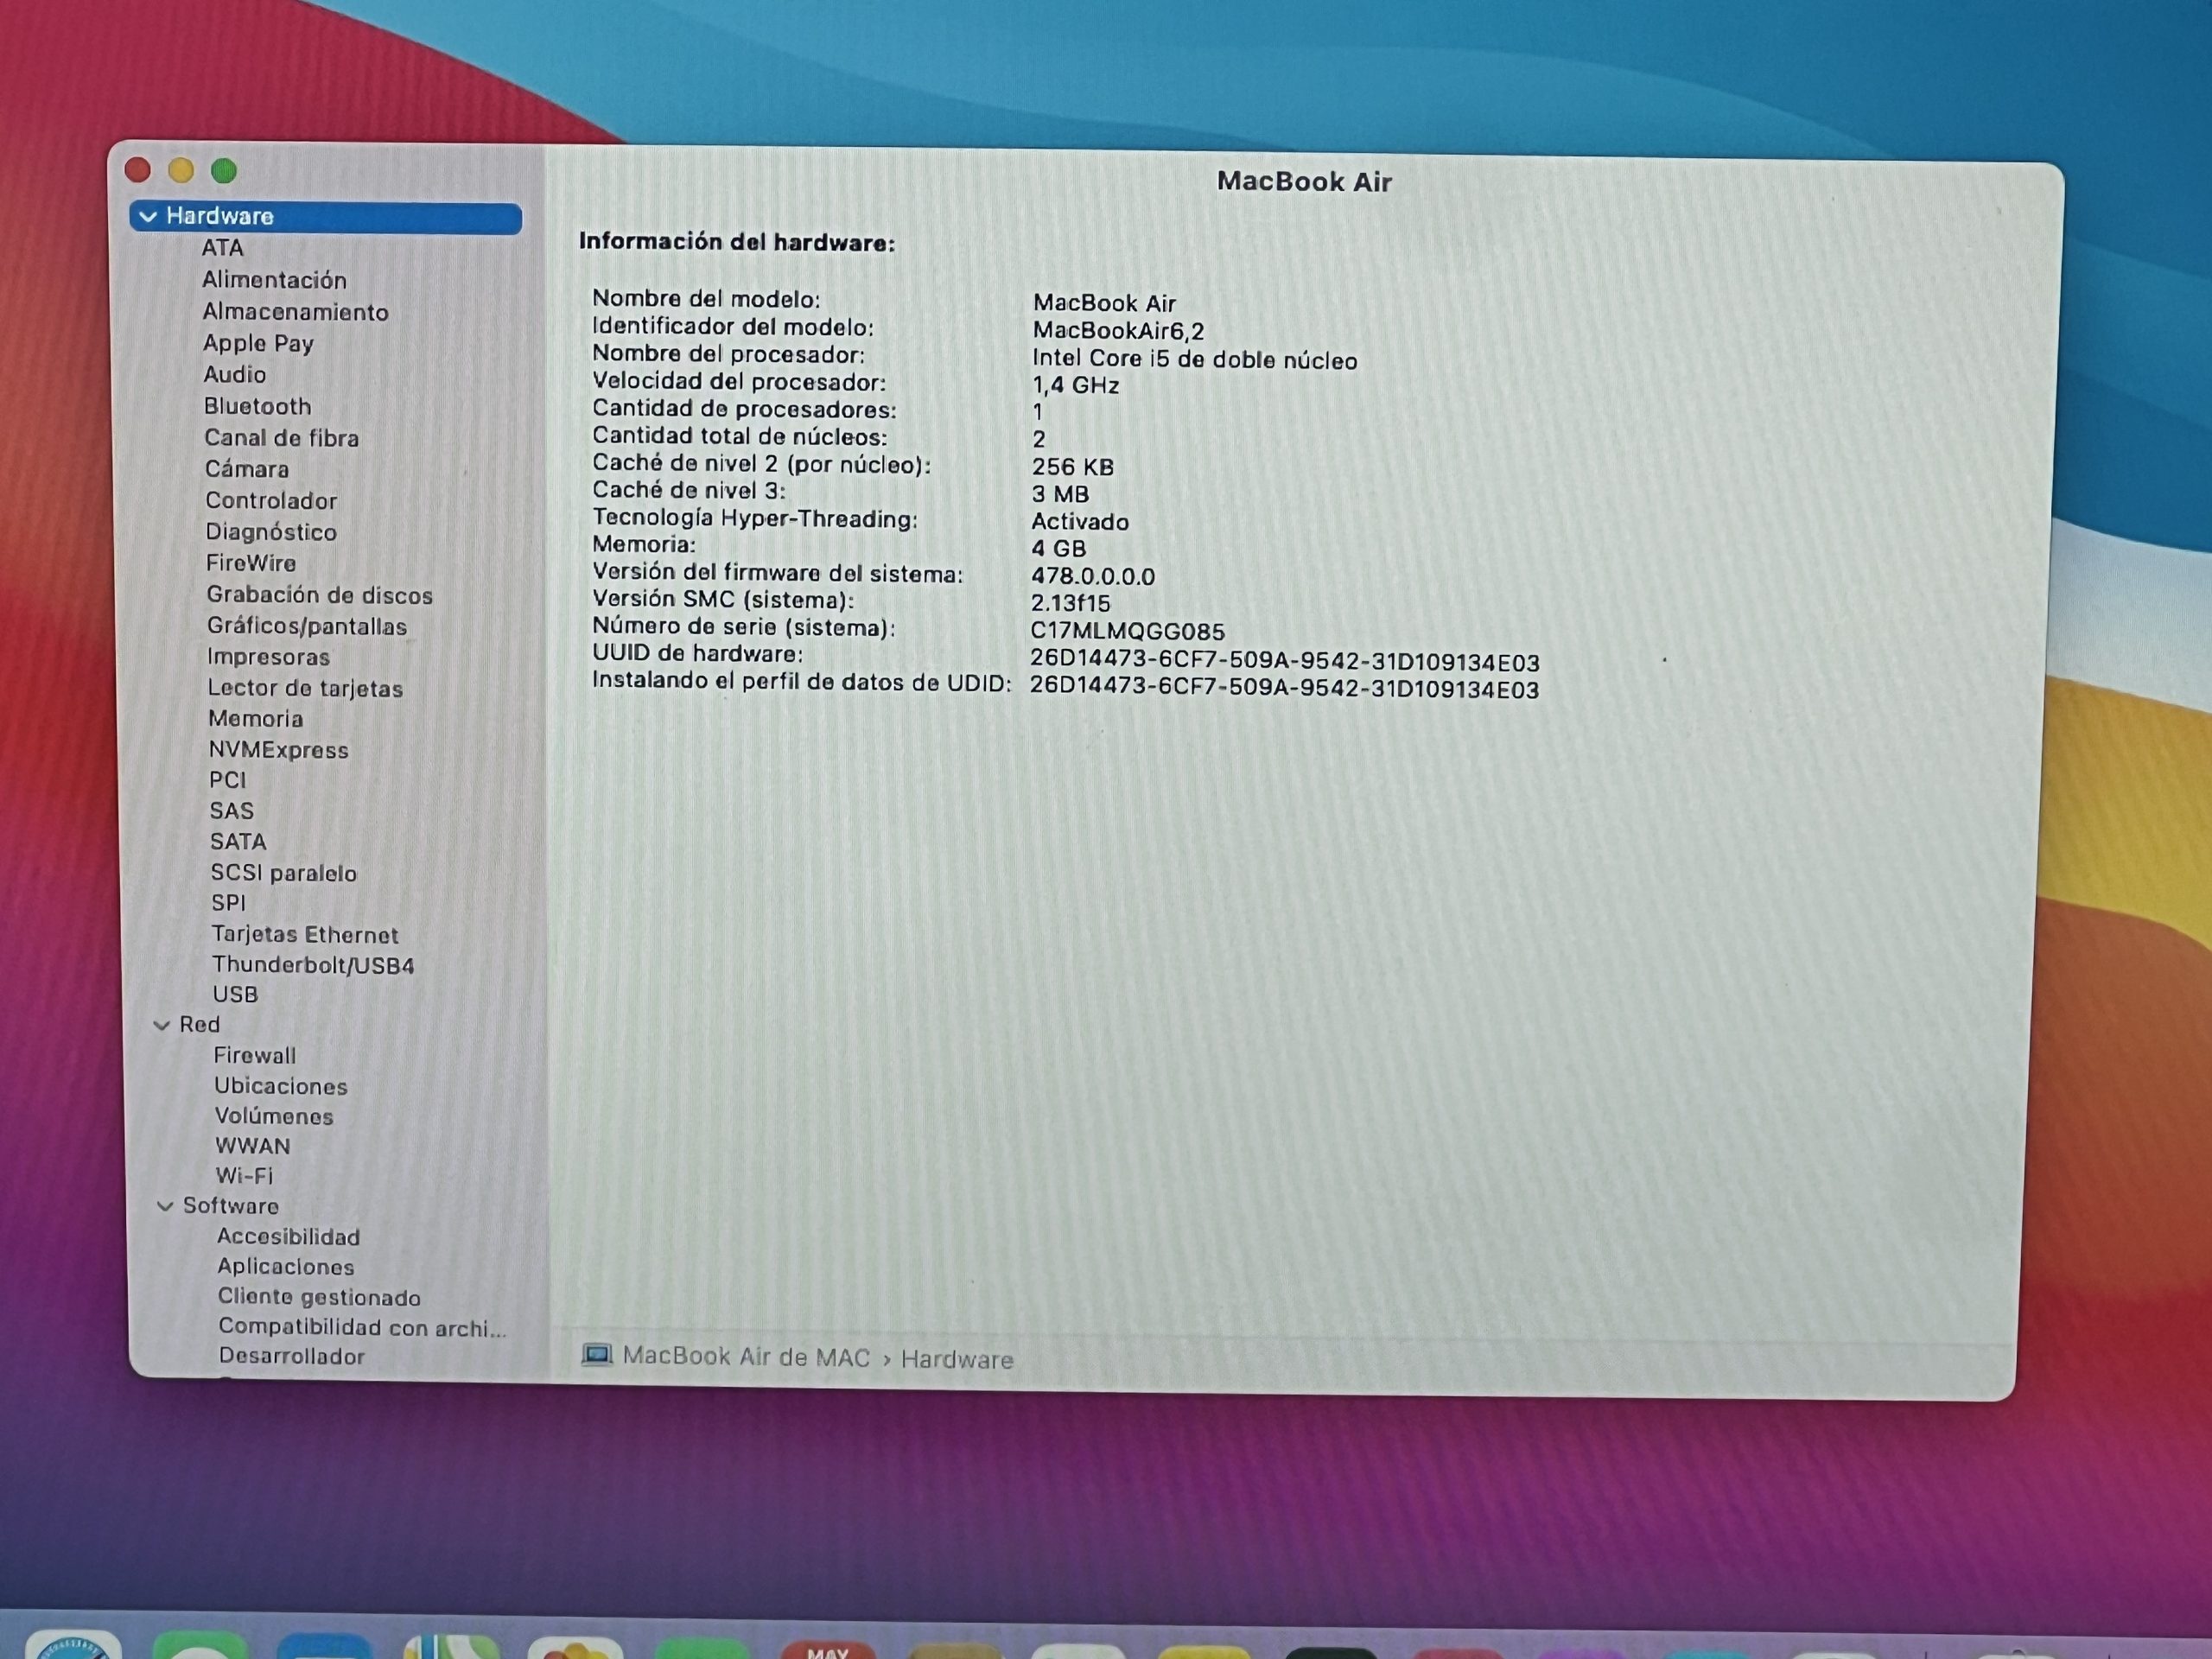Select Wi-Fi under Red
Image resolution: width=2212 pixels, height=1659 pixels.
[x=244, y=1176]
